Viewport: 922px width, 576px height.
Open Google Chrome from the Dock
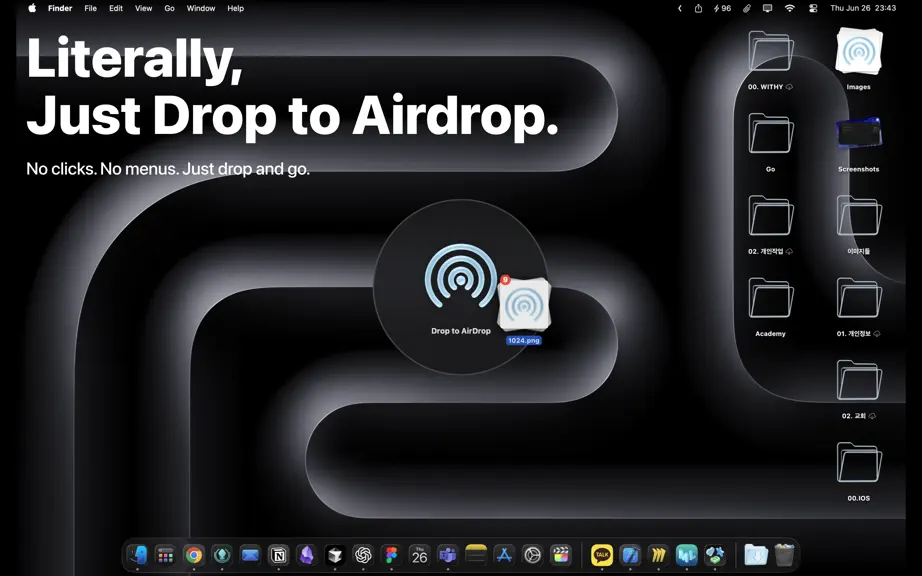[x=193, y=555]
